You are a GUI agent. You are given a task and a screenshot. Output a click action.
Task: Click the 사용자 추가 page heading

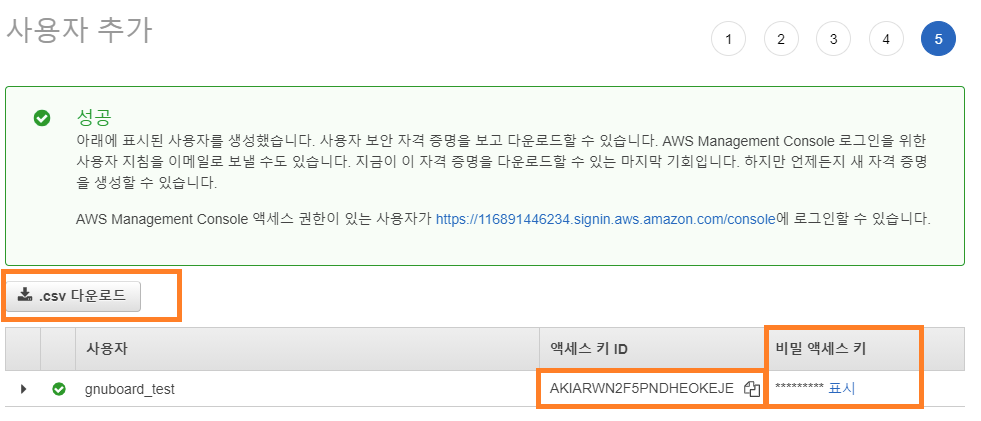pyautogui.click(x=79, y=30)
